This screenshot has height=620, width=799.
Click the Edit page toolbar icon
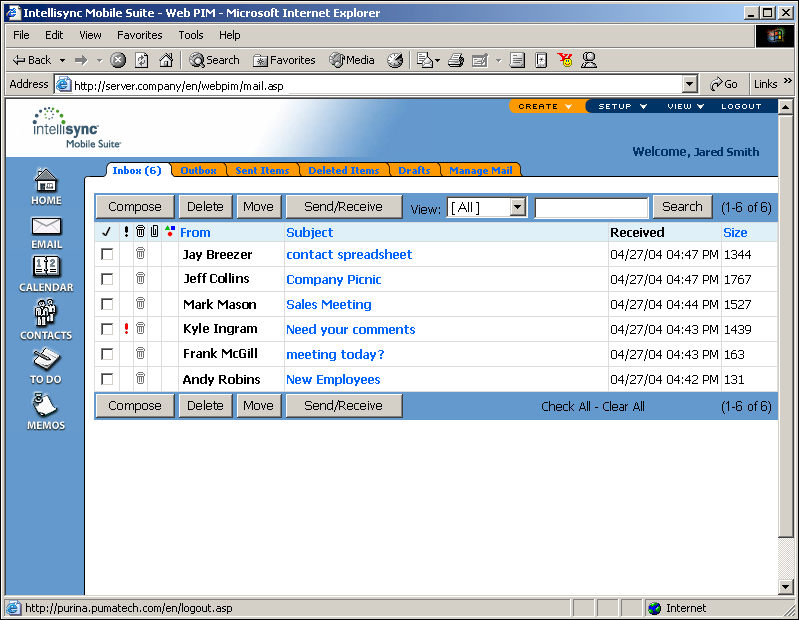(x=480, y=61)
